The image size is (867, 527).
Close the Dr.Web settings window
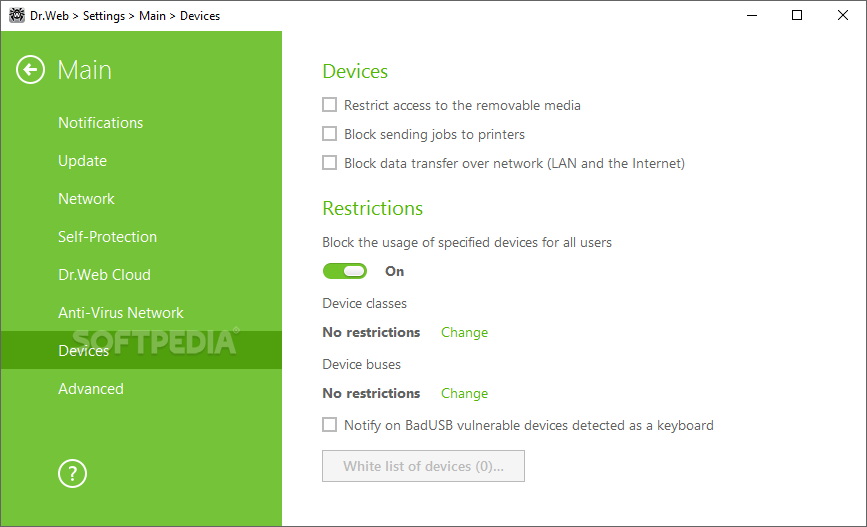(843, 15)
